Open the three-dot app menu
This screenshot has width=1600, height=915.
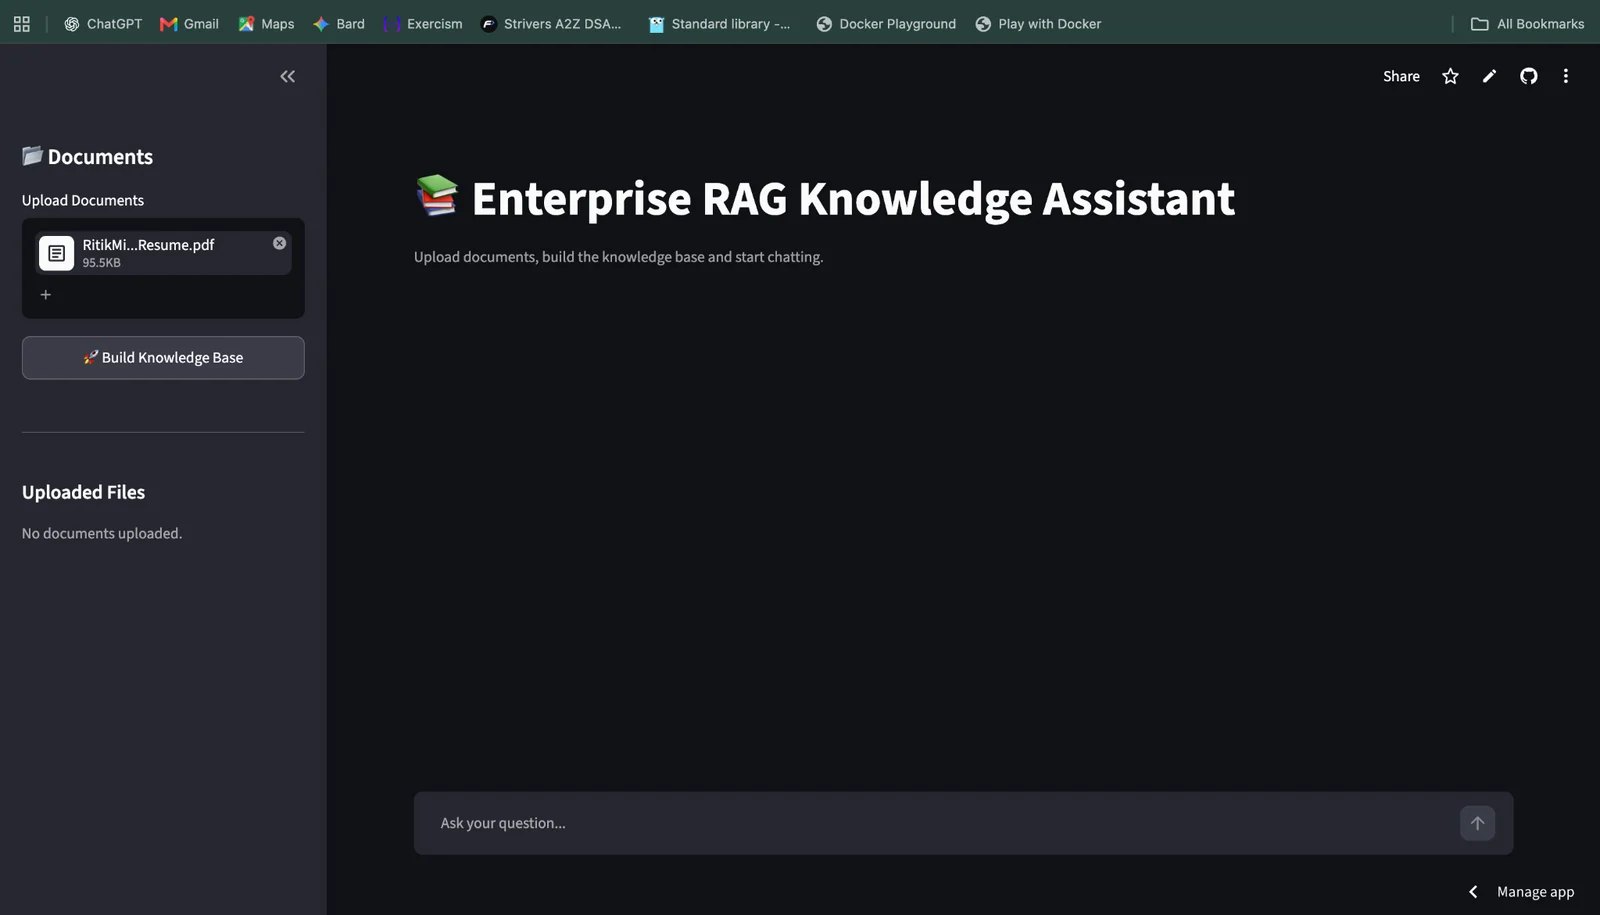click(x=1565, y=76)
